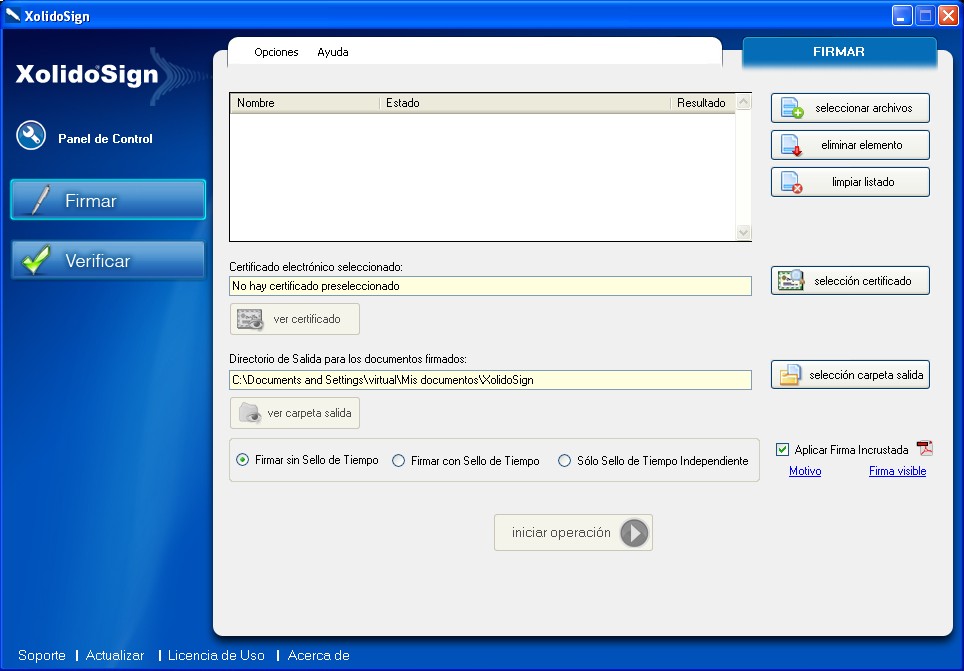The image size is (964, 671).
Task: Sort file list by Nombre column
Action: (x=305, y=103)
